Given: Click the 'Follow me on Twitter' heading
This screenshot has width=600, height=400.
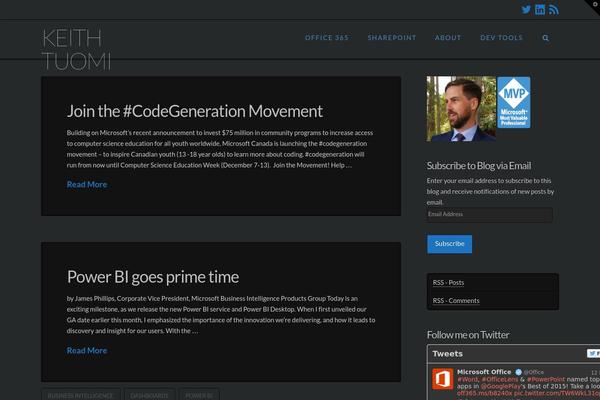Looking at the screenshot, I should (468, 335).
